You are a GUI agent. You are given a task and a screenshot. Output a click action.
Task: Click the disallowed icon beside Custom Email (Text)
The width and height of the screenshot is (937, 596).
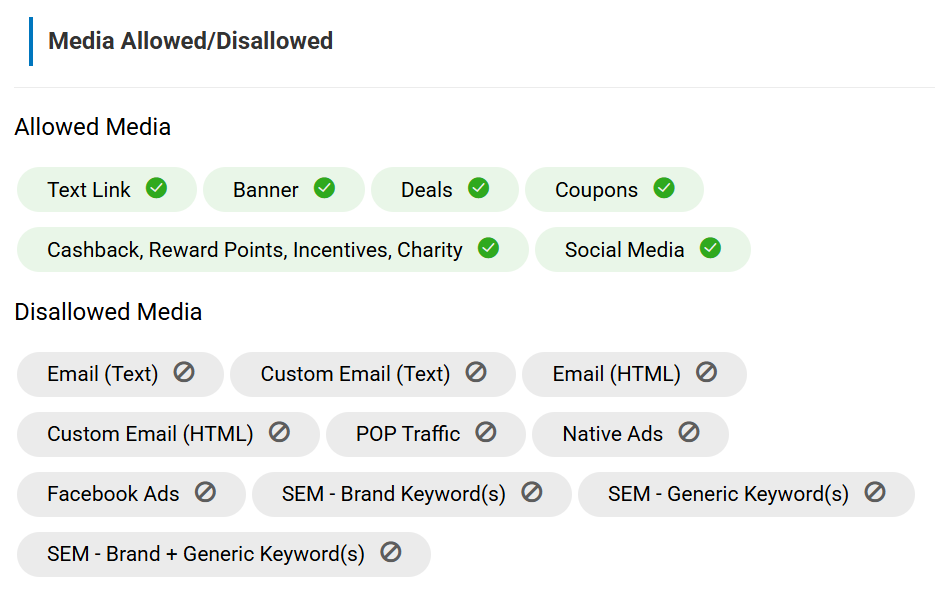(x=476, y=372)
